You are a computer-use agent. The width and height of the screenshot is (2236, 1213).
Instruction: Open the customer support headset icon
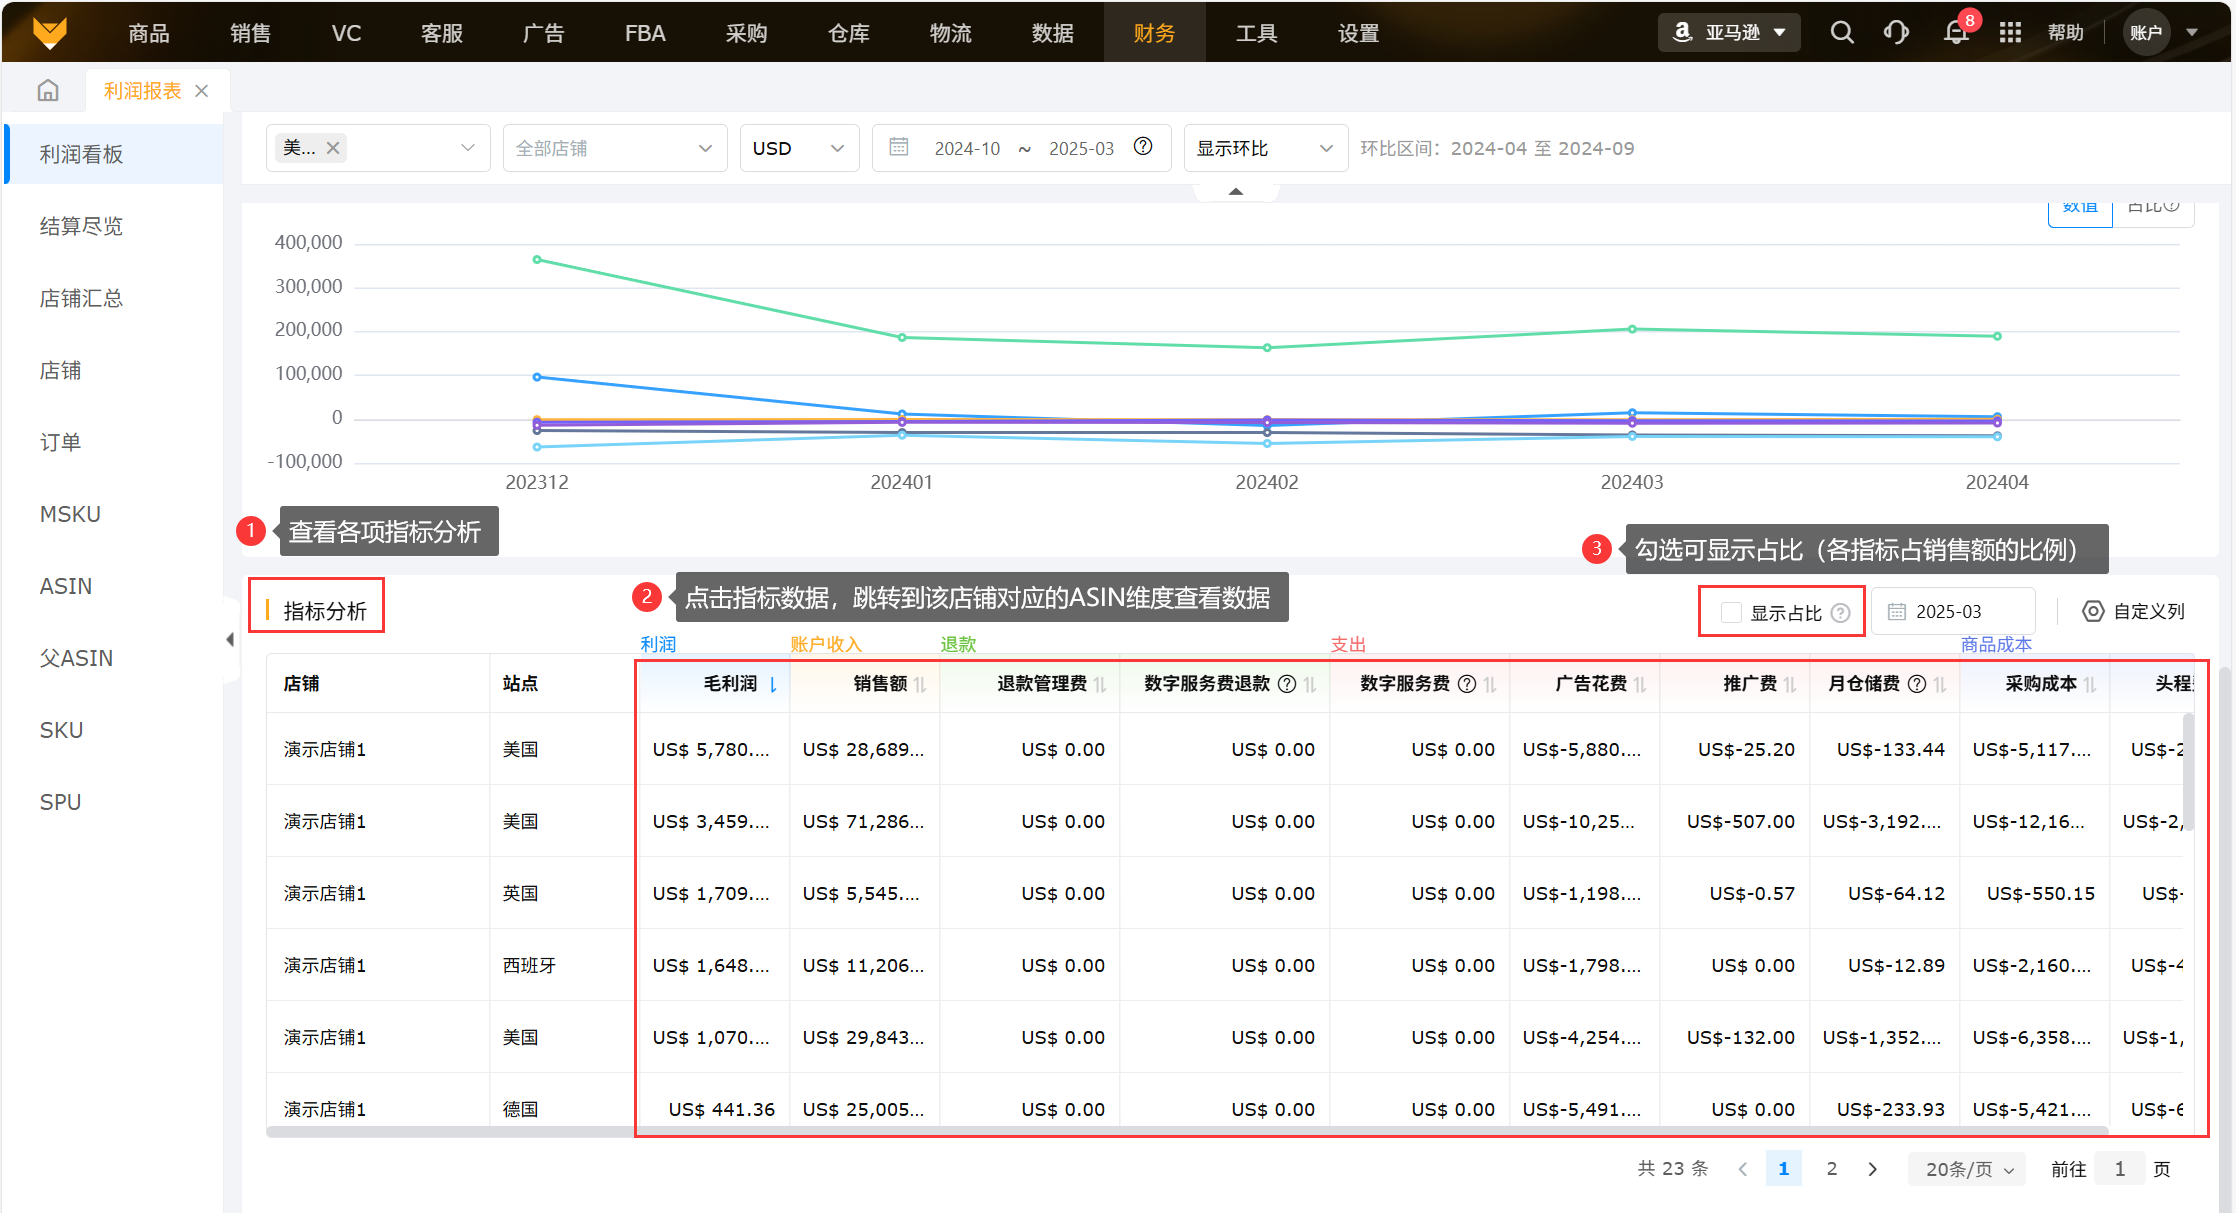click(x=1896, y=33)
